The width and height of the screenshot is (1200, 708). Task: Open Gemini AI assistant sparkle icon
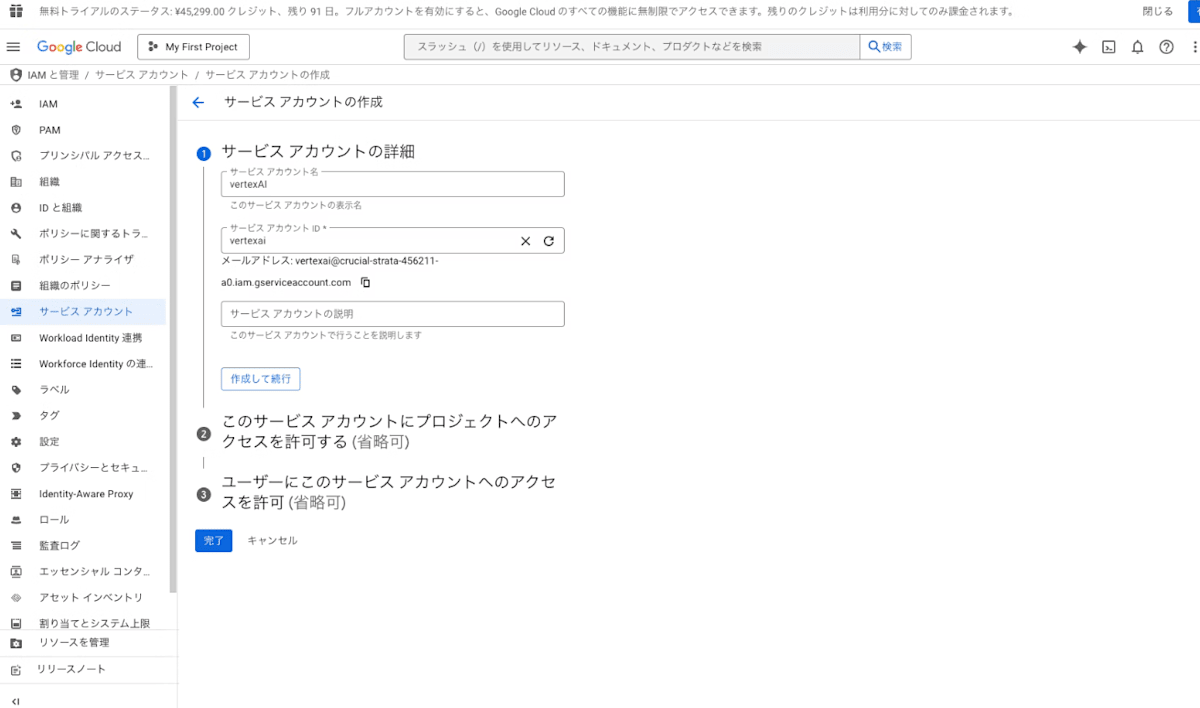click(x=1079, y=47)
